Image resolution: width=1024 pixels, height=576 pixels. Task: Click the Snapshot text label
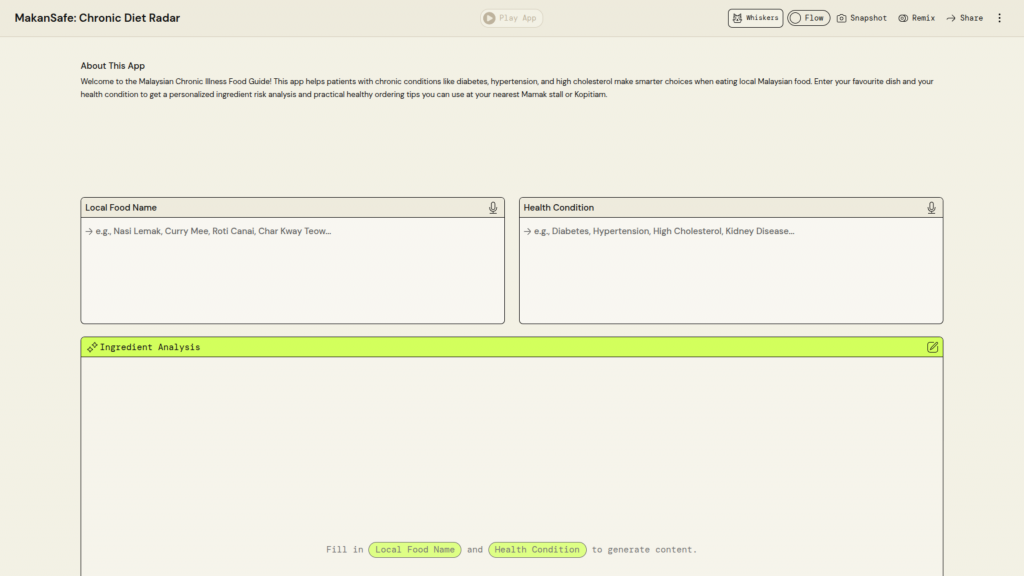(x=868, y=18)
